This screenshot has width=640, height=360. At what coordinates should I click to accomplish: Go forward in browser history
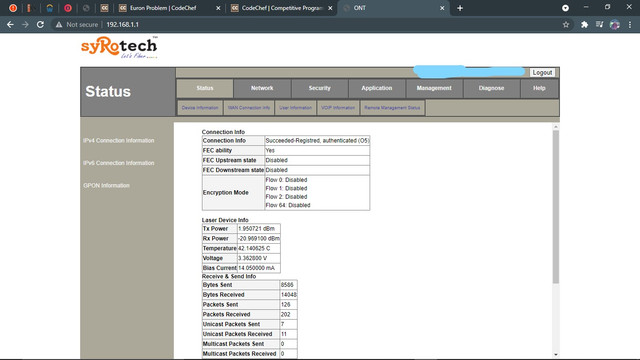pyautogui.click(x=25, y=24)
